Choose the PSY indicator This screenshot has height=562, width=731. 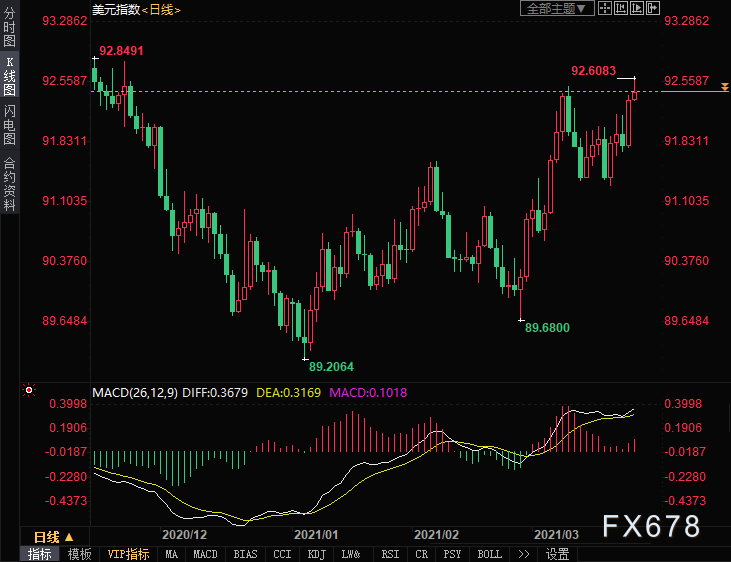point(452,554)
